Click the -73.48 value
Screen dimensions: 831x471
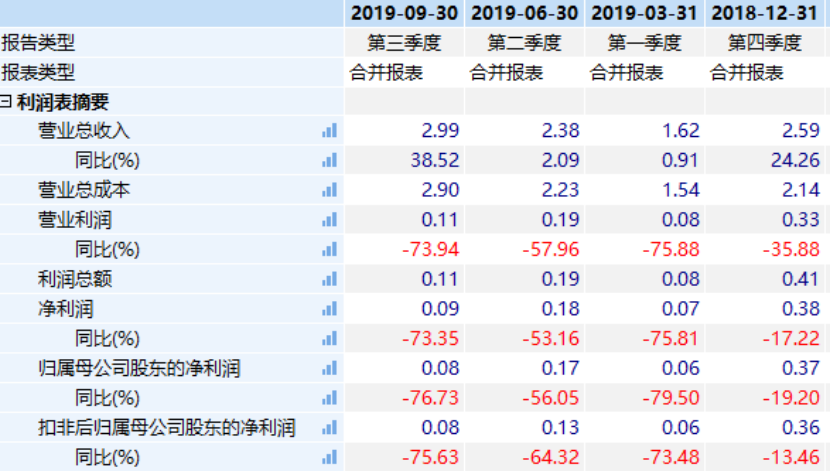pos(671,457)
